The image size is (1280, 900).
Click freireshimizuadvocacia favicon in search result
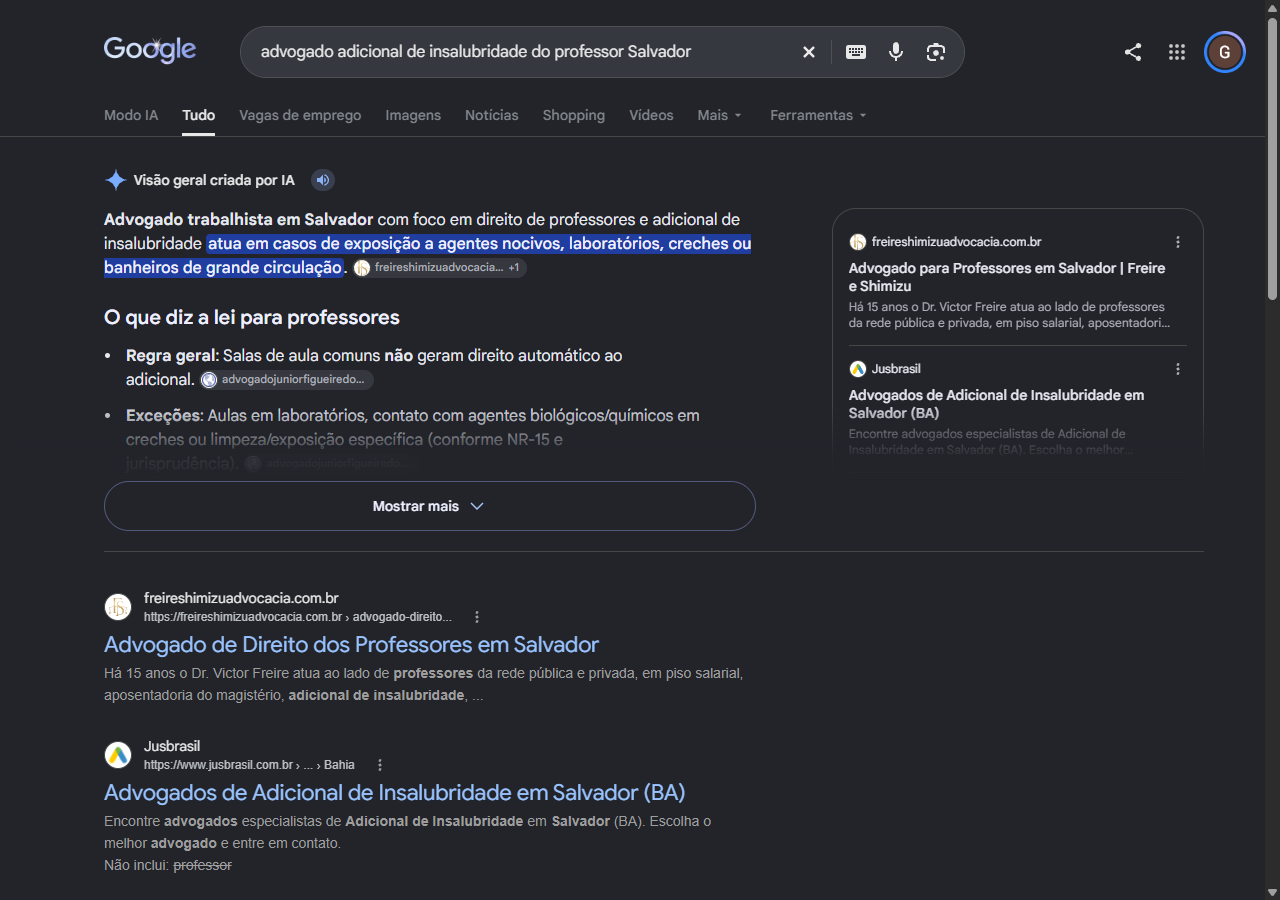(x=118, y=607)
